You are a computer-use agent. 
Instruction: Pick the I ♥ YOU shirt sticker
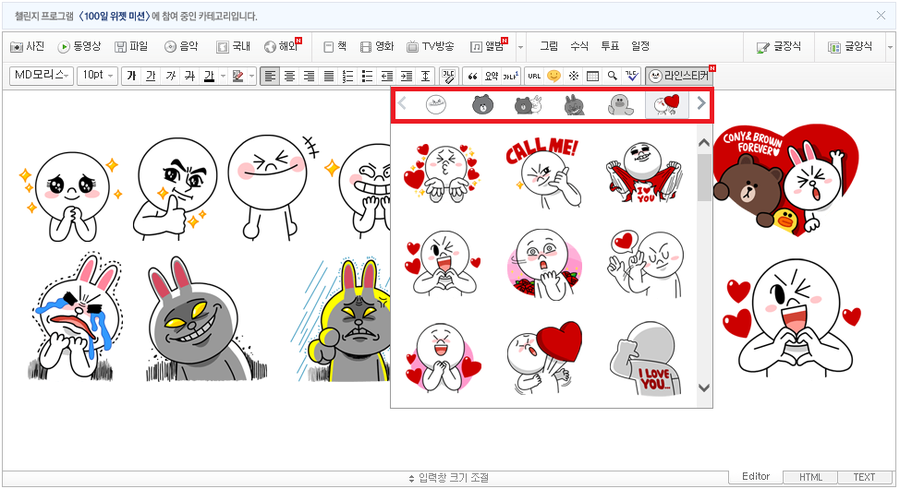[x=645, y=172]
